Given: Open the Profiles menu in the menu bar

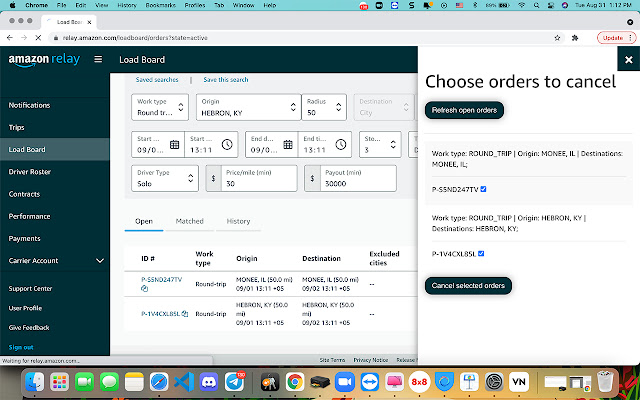Looking at the screenshot, I should click(195, 5).
